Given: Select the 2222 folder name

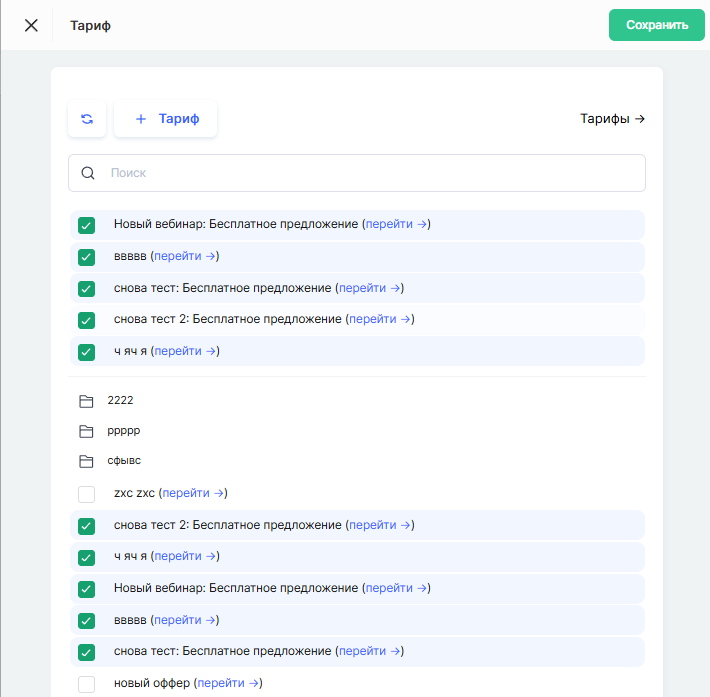Looking at the screenshot, I should (120, 400).
